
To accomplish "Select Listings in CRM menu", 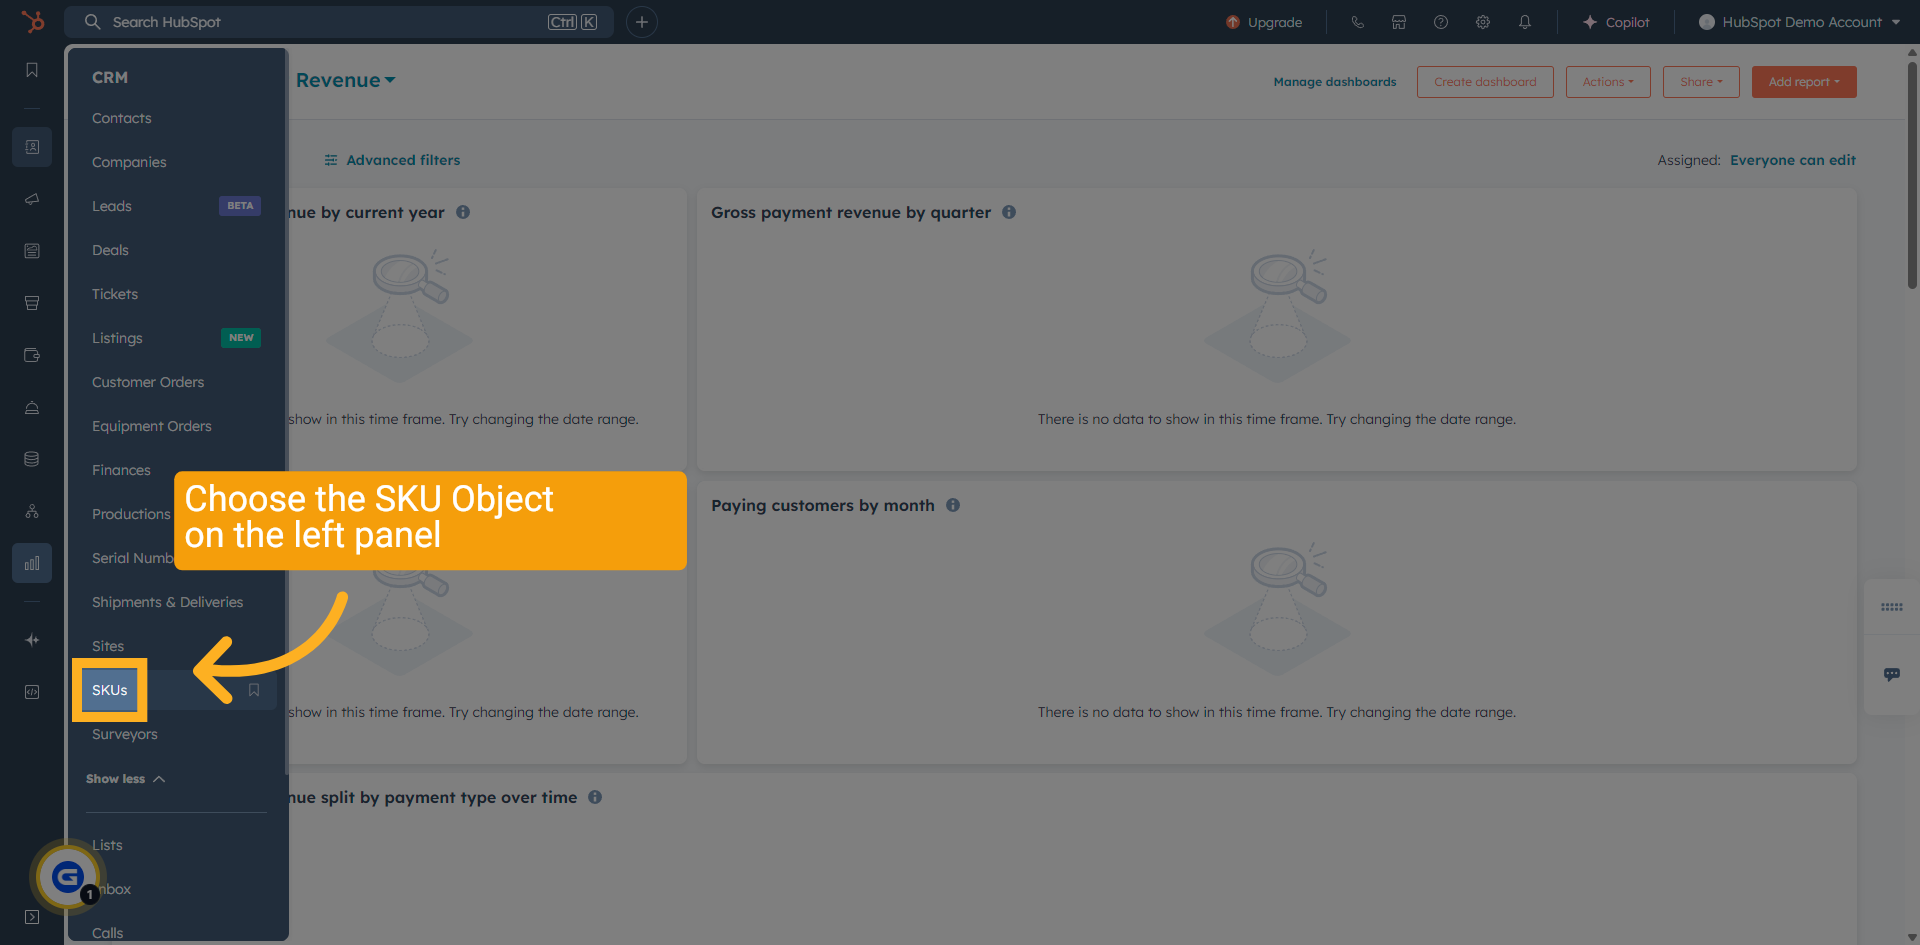I will click(117, 338).
